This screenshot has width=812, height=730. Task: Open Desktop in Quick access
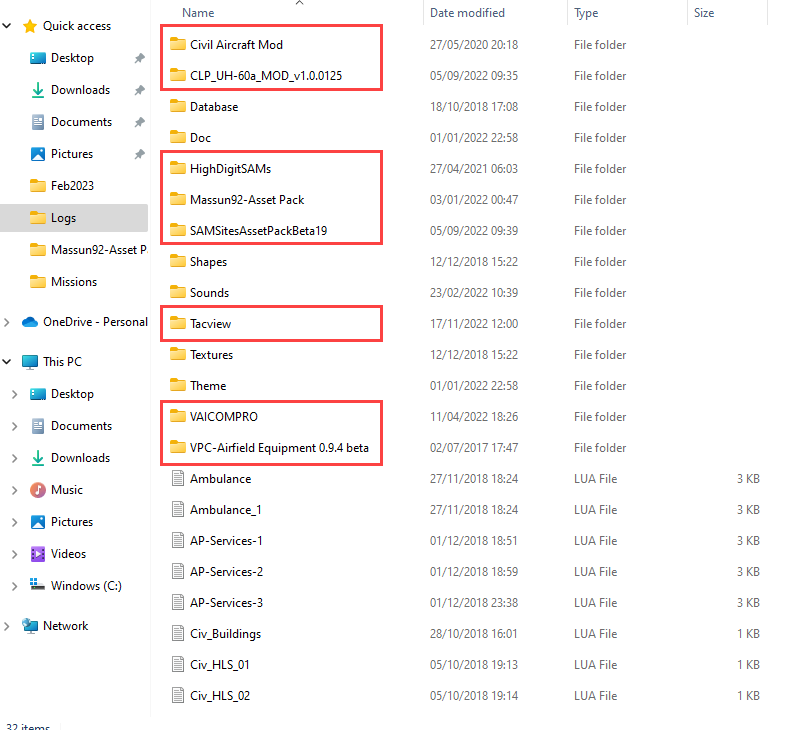click(72, 58)
